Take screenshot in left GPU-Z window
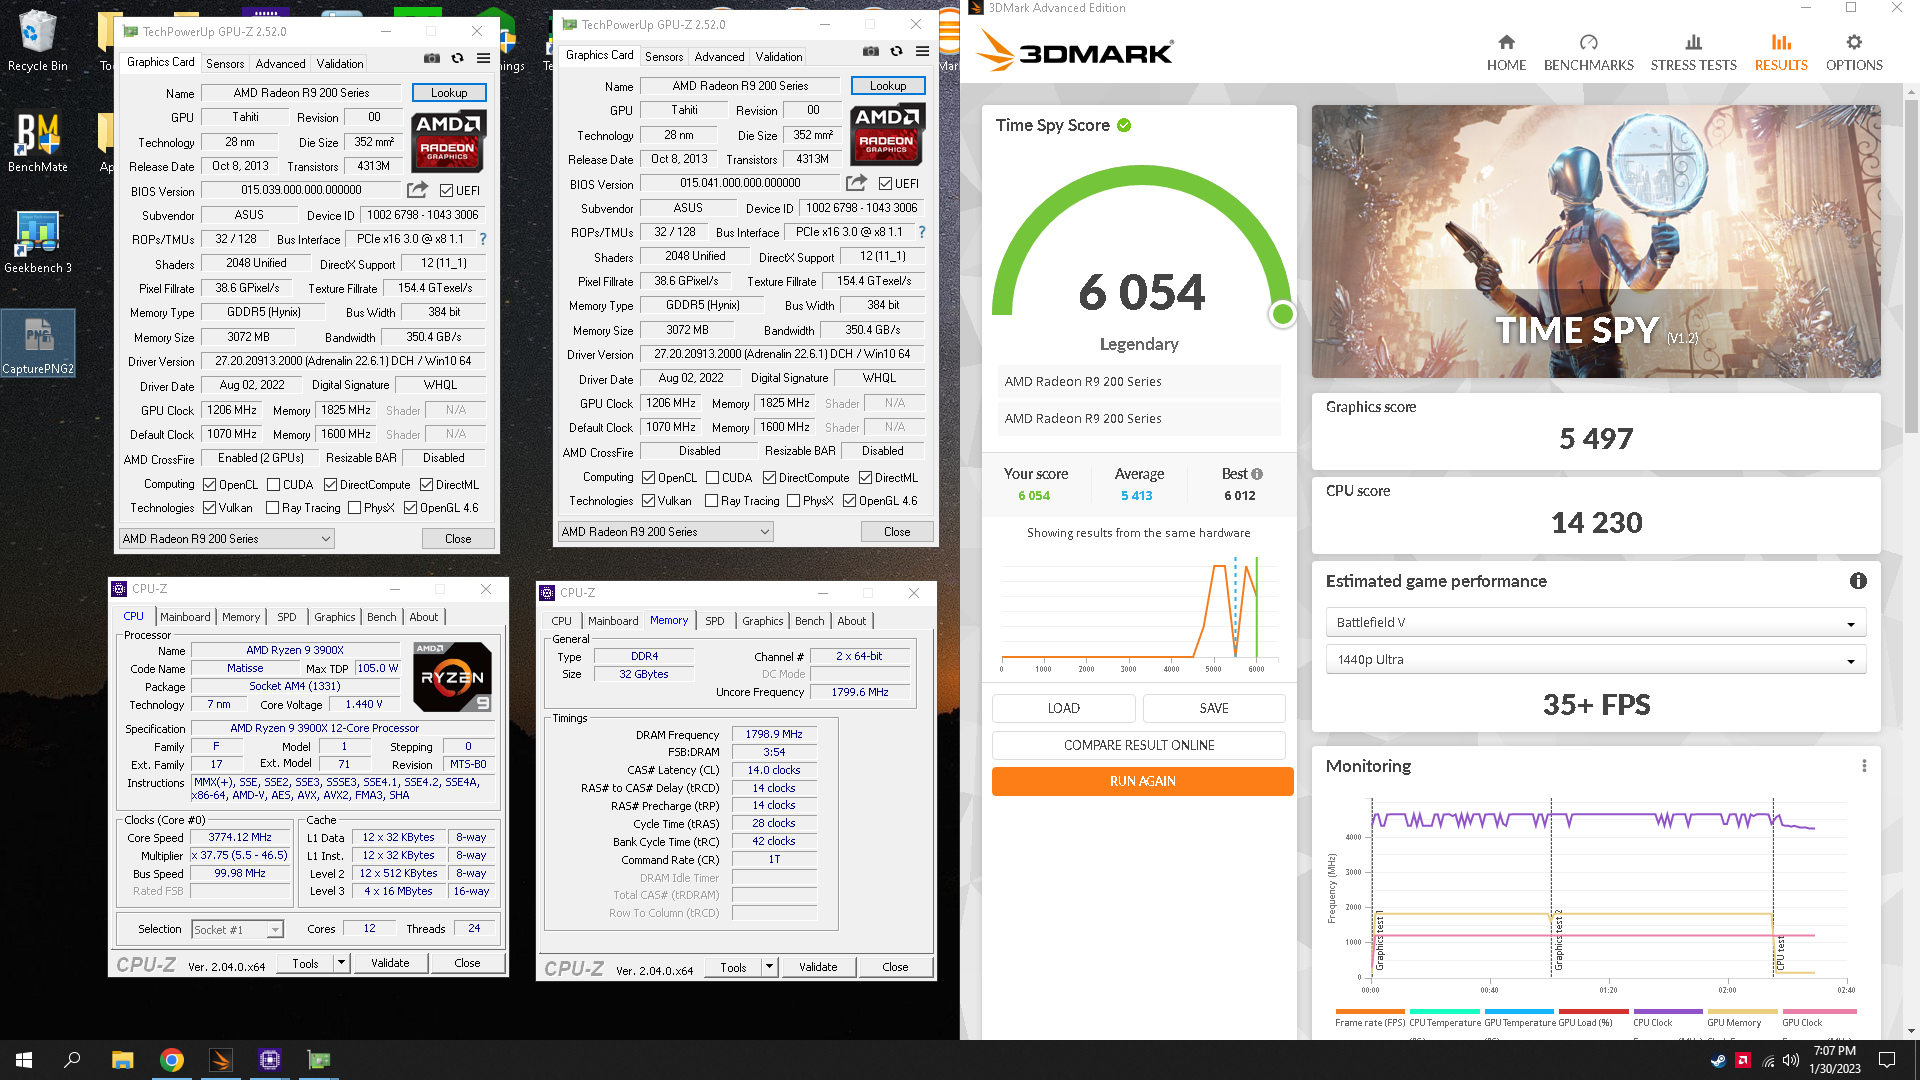 [x=431, y=58]
